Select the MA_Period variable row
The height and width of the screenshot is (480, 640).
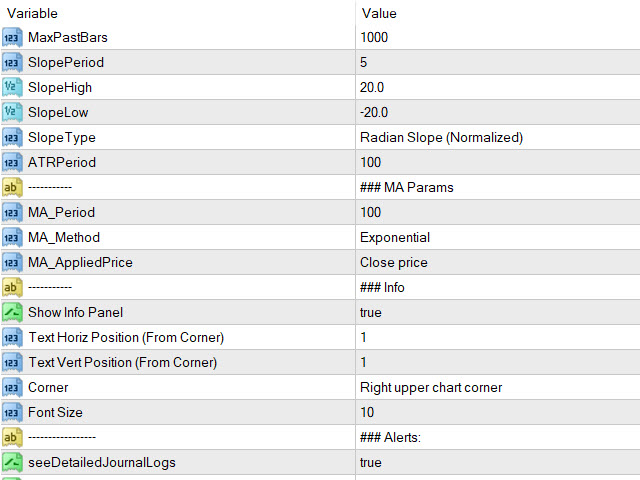[x=58, y=213]
